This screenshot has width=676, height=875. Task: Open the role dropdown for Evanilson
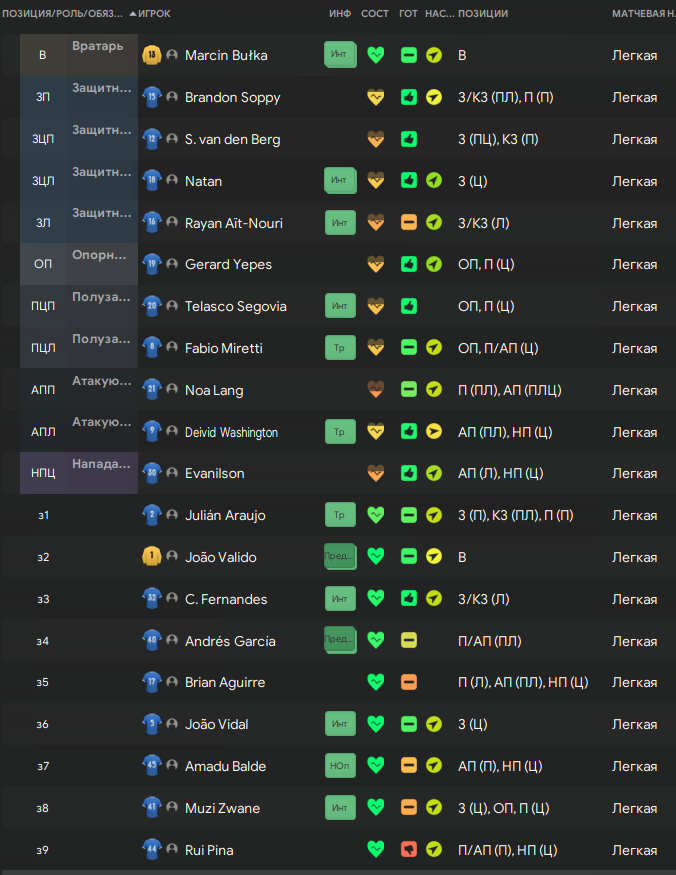coord(104,466)
